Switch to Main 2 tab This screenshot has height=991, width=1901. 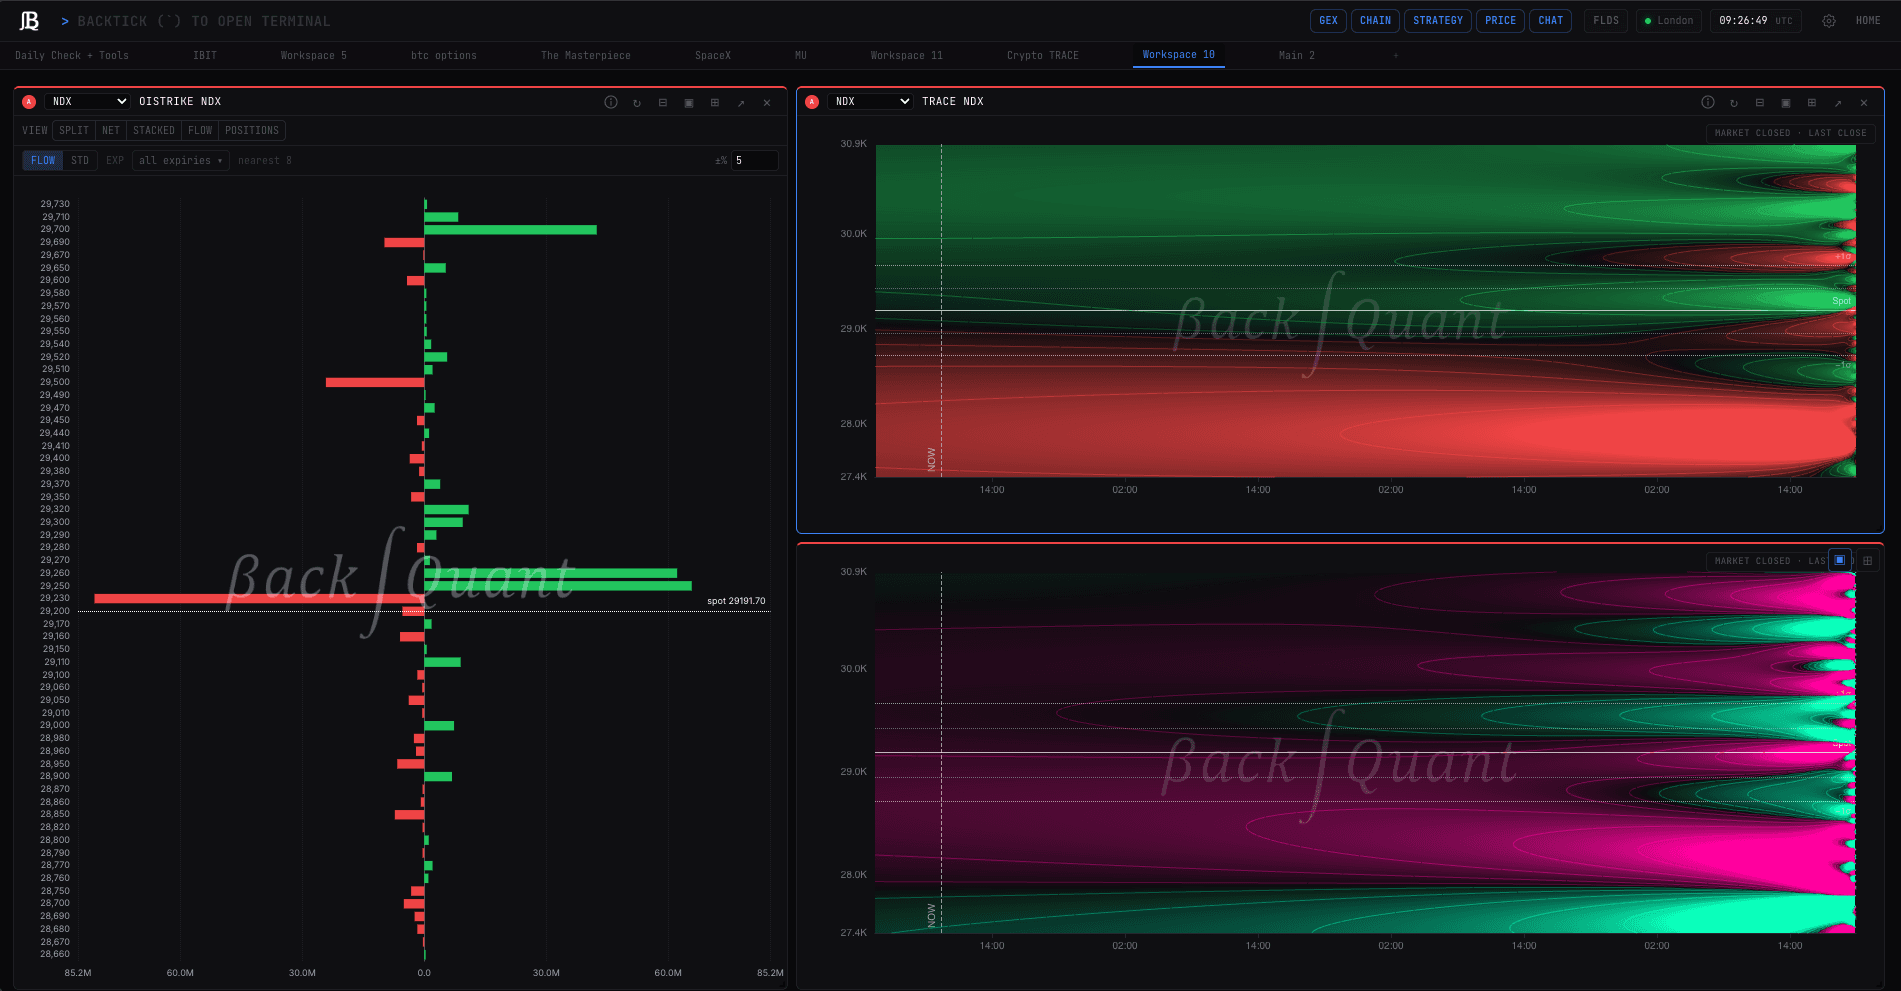(1297, 56)
